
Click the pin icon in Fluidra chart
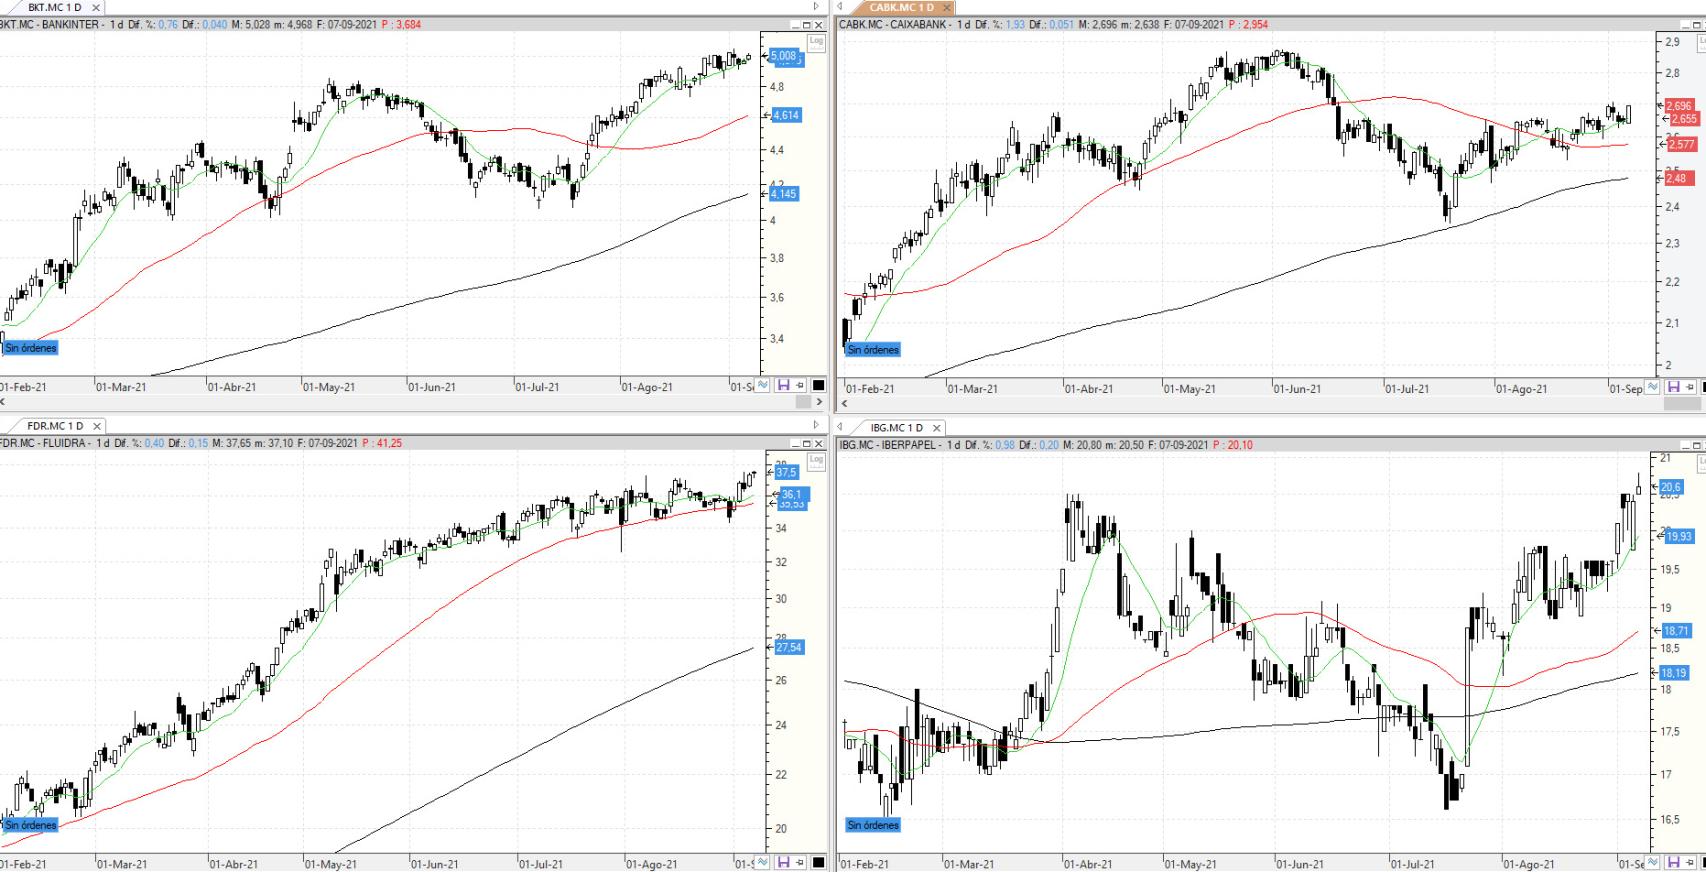800,862
